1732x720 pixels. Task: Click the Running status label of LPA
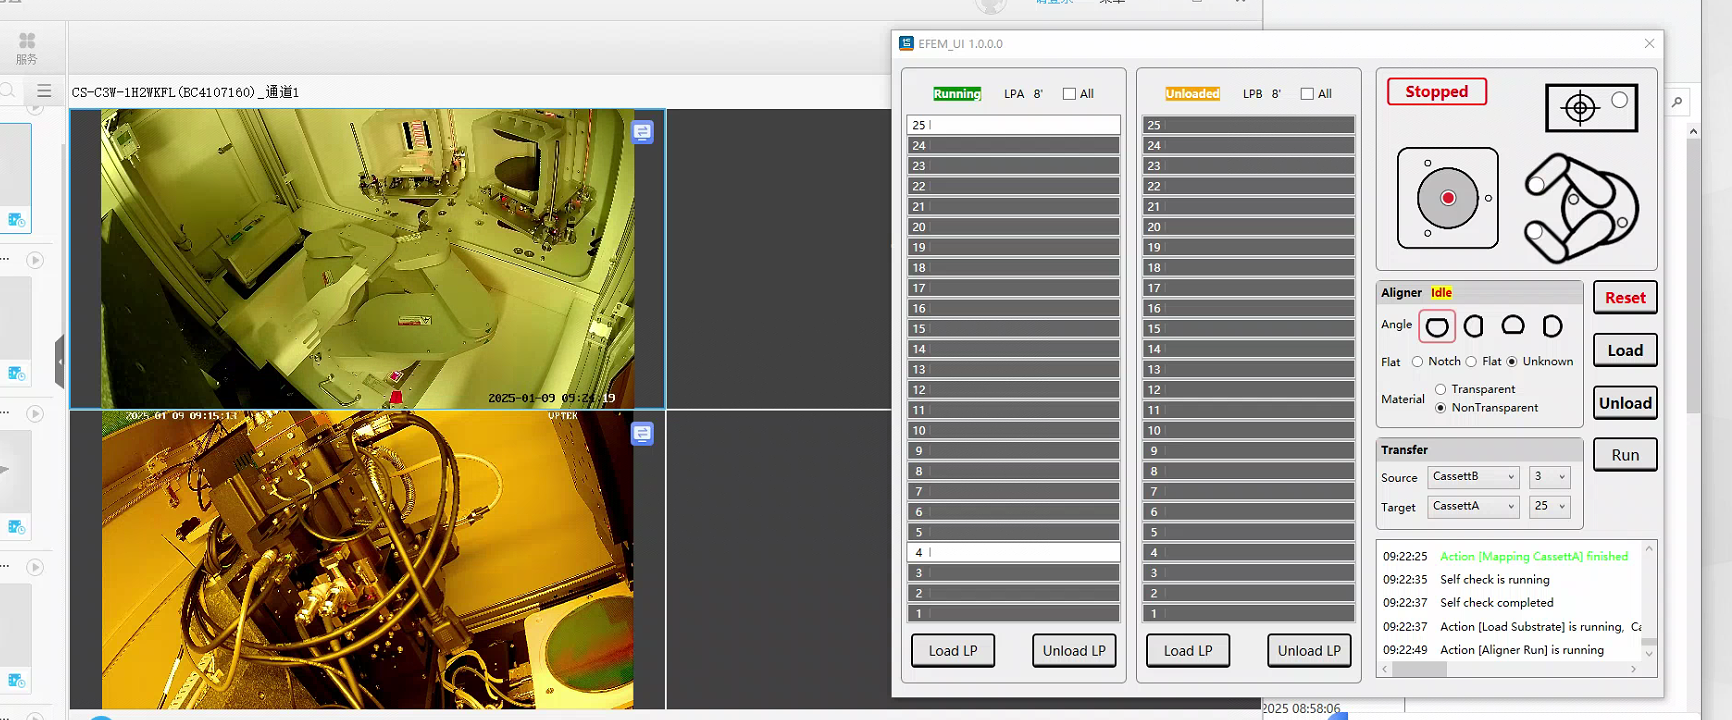click(x=957, y=94)
